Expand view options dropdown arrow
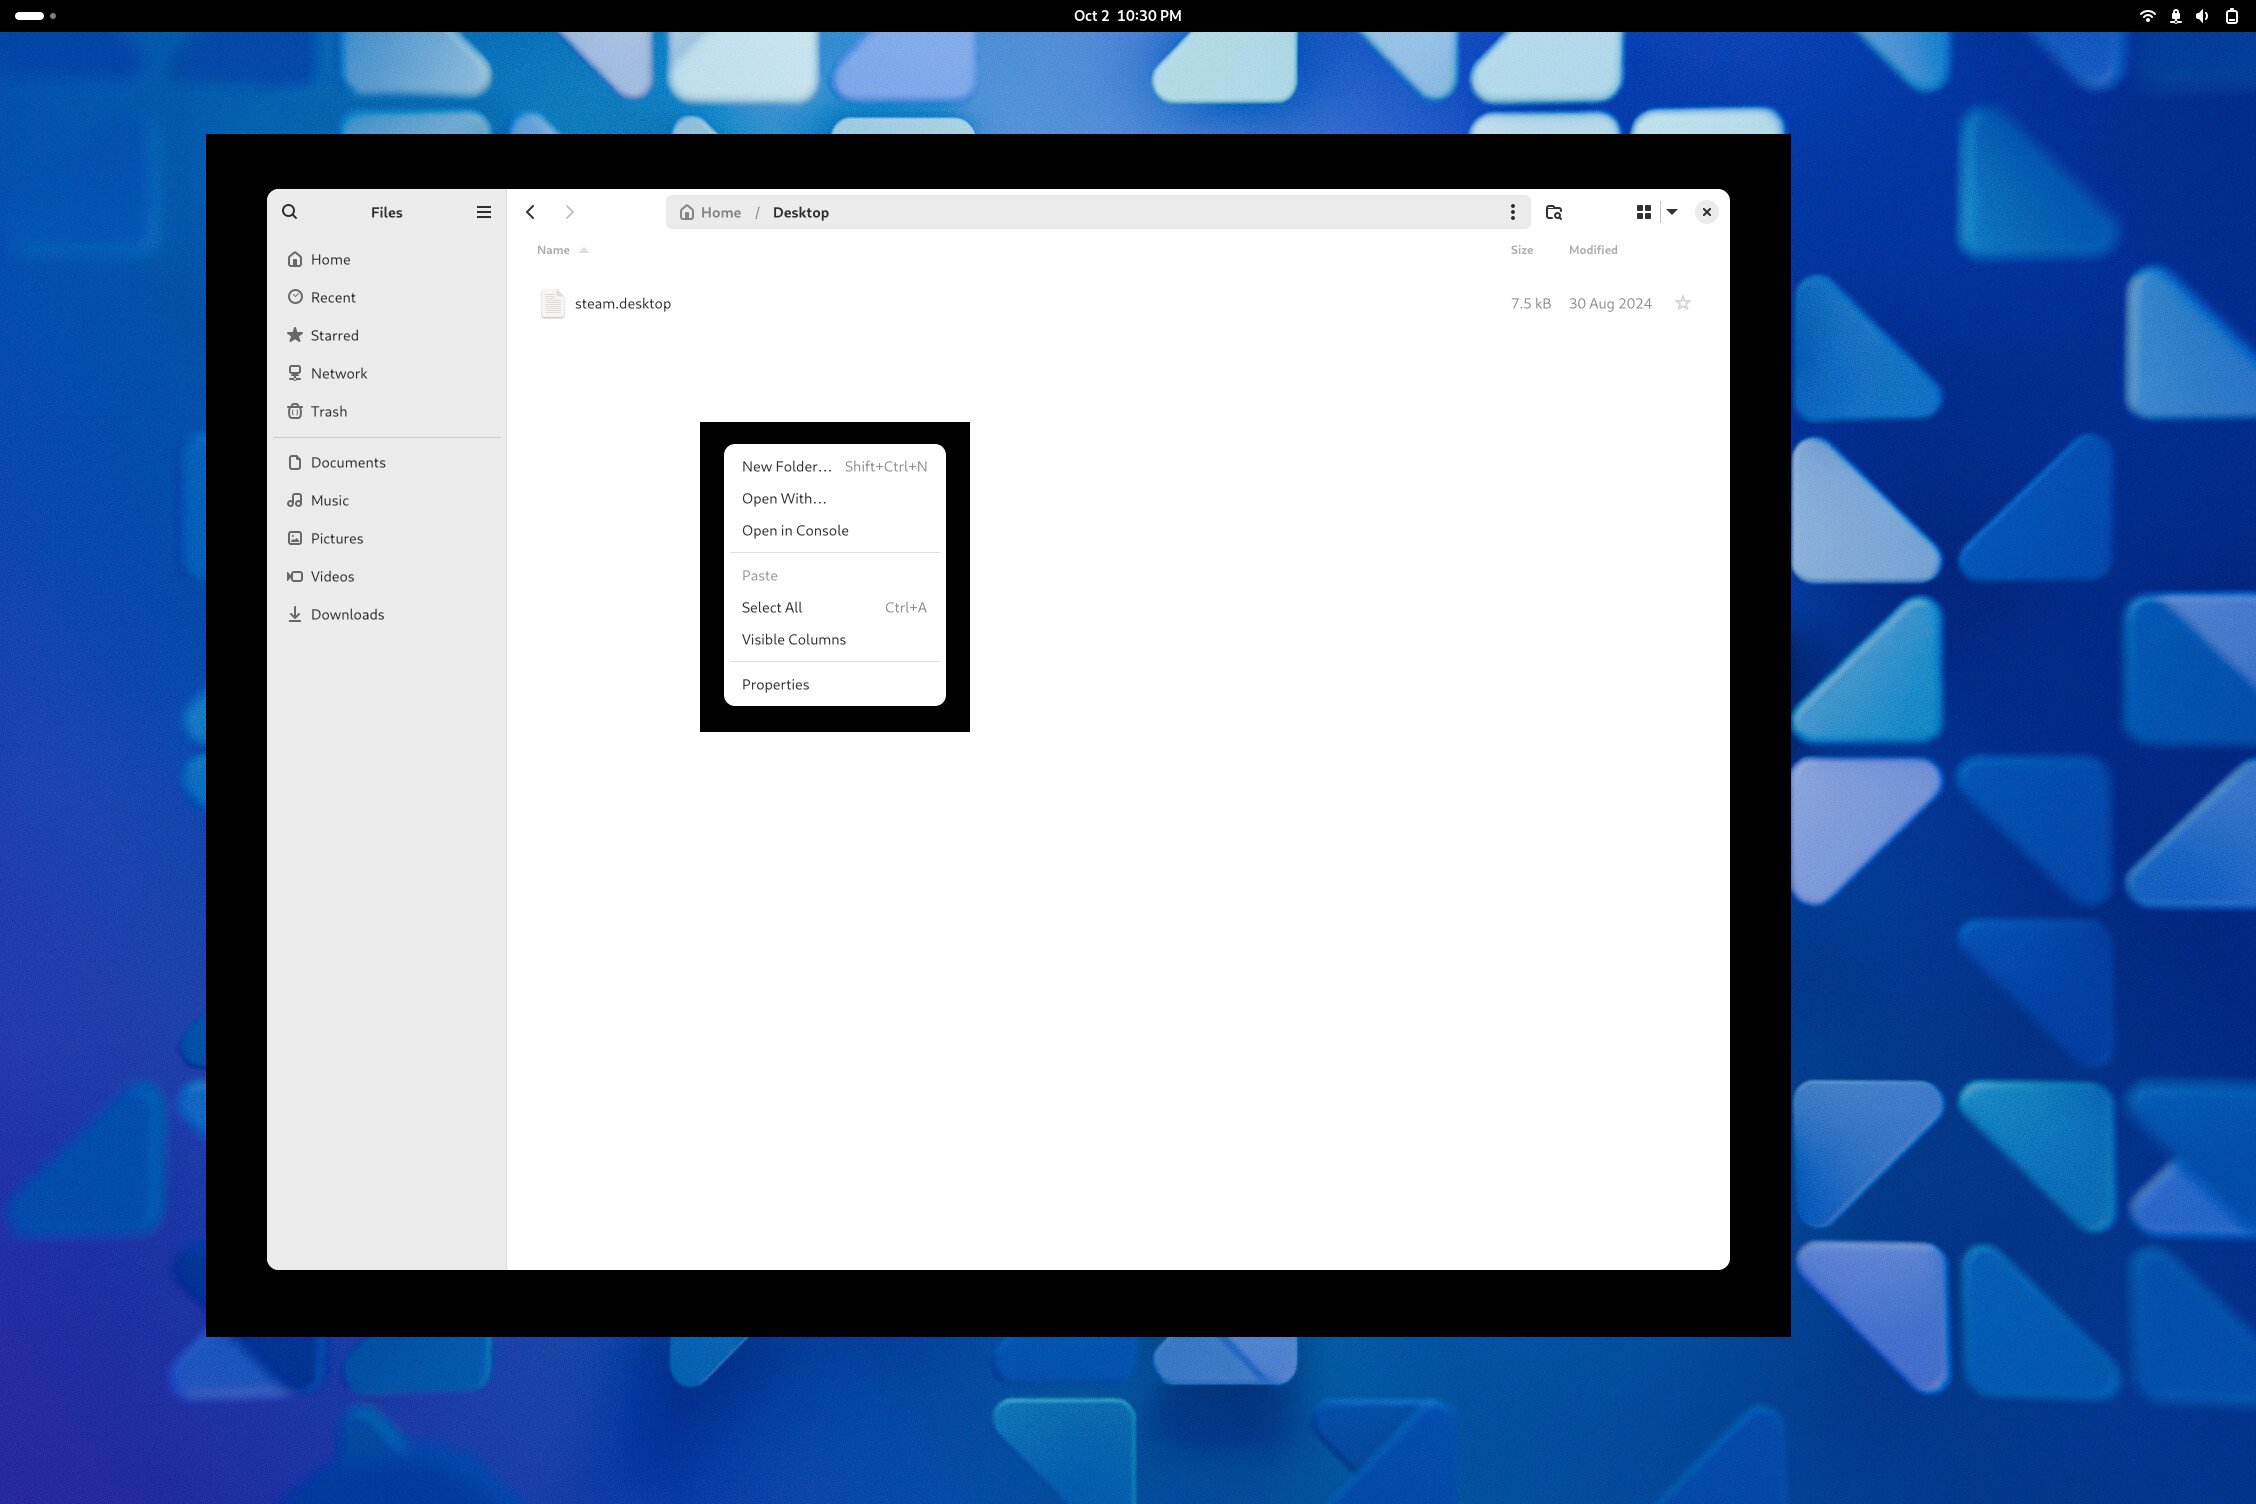Screen dimensions: 2256x1504 coord(1672,212)
